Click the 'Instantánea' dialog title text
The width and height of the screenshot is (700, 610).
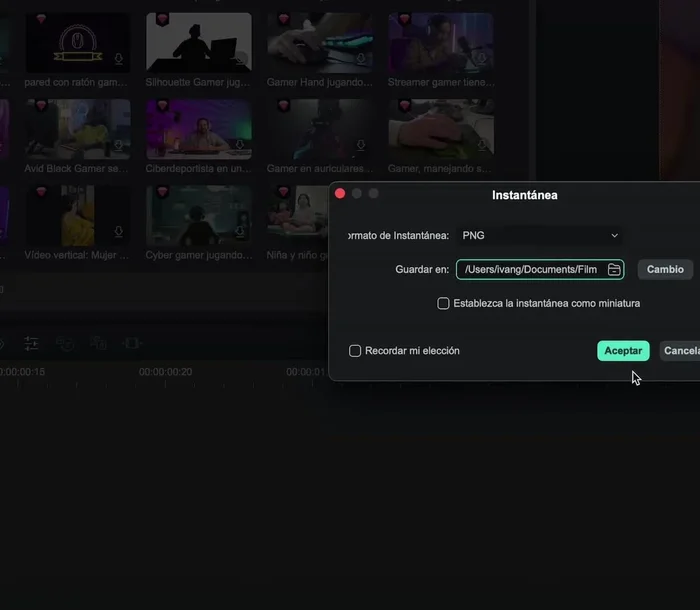tap(525, 195)
